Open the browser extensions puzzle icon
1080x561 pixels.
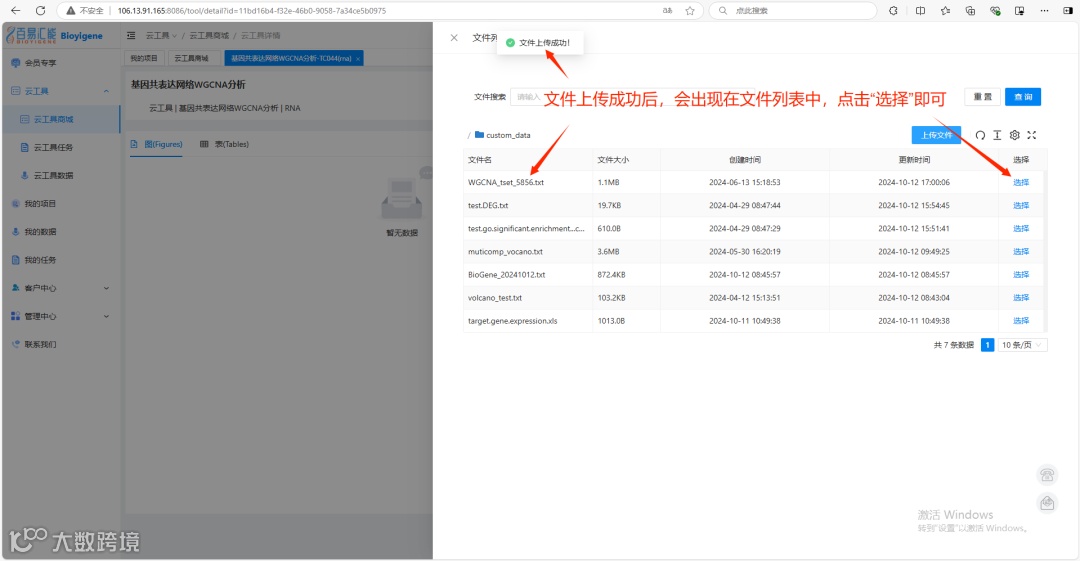pos(893,10)
